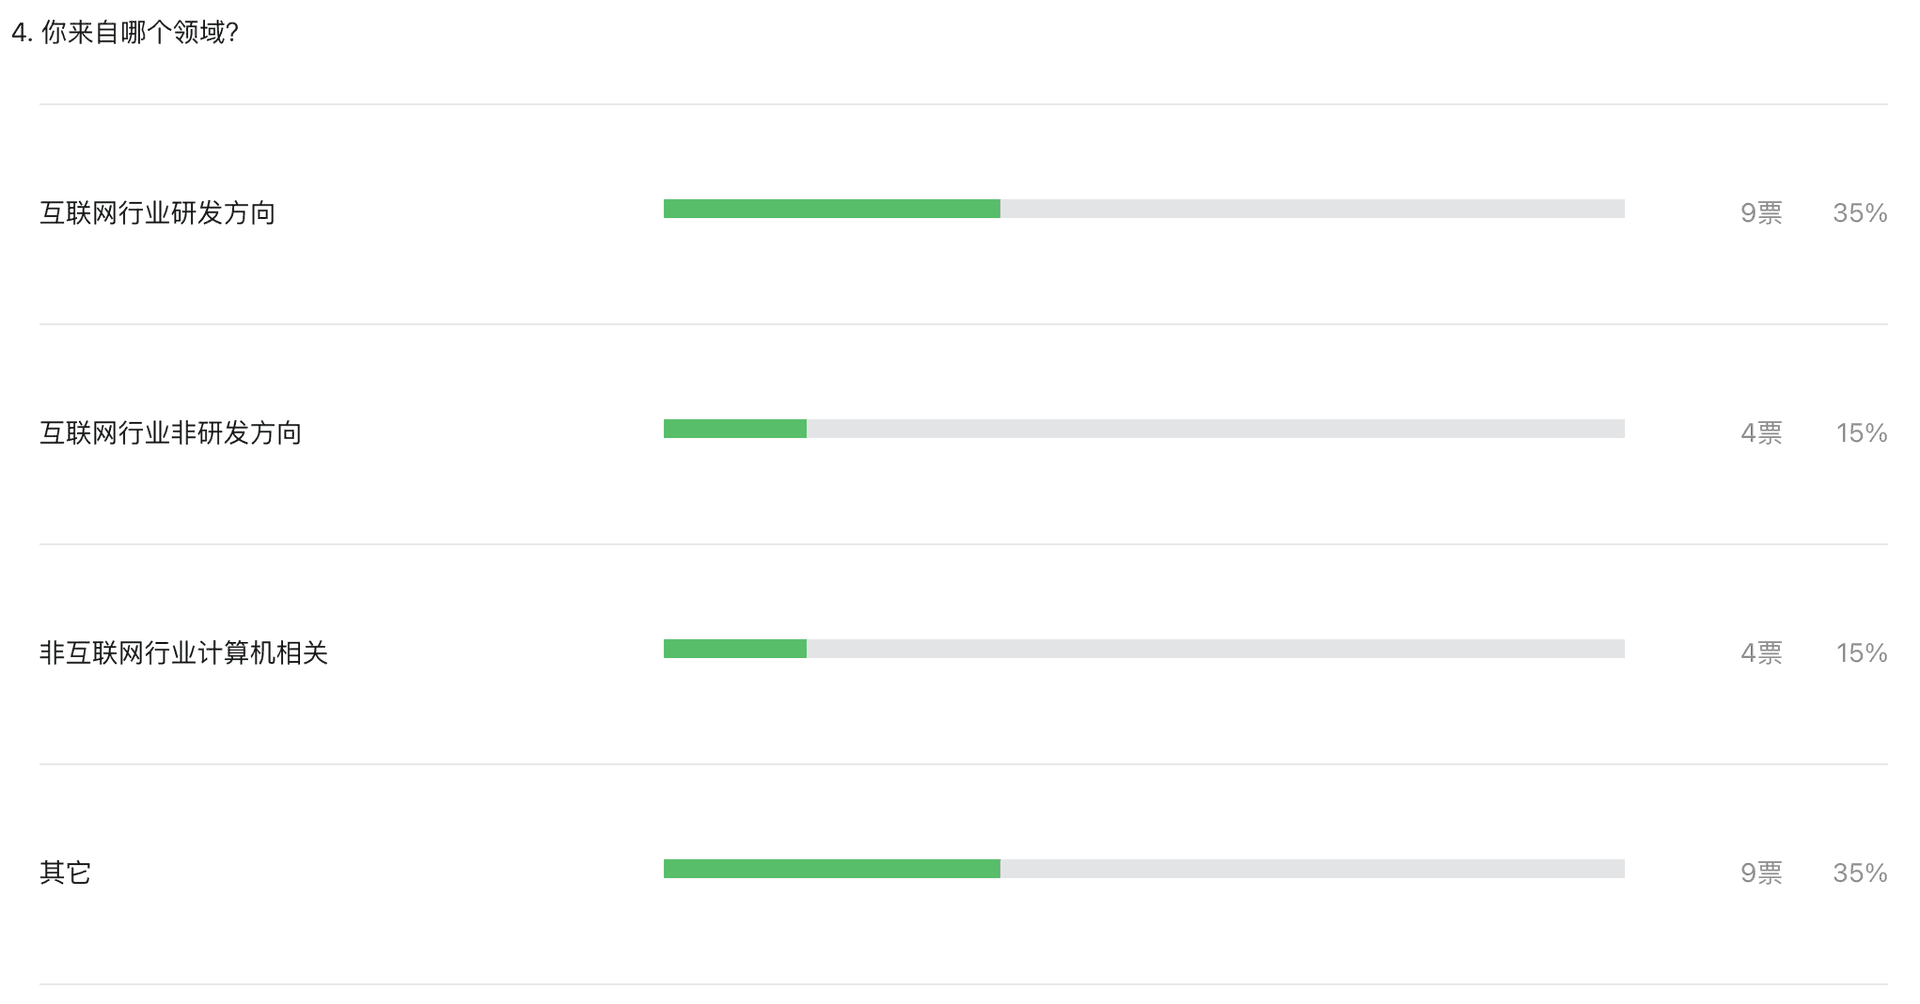The image size is (1920, 1004).
Task: Click the gray bar portion of 互联网行业研发方向
Action: 1312,209
